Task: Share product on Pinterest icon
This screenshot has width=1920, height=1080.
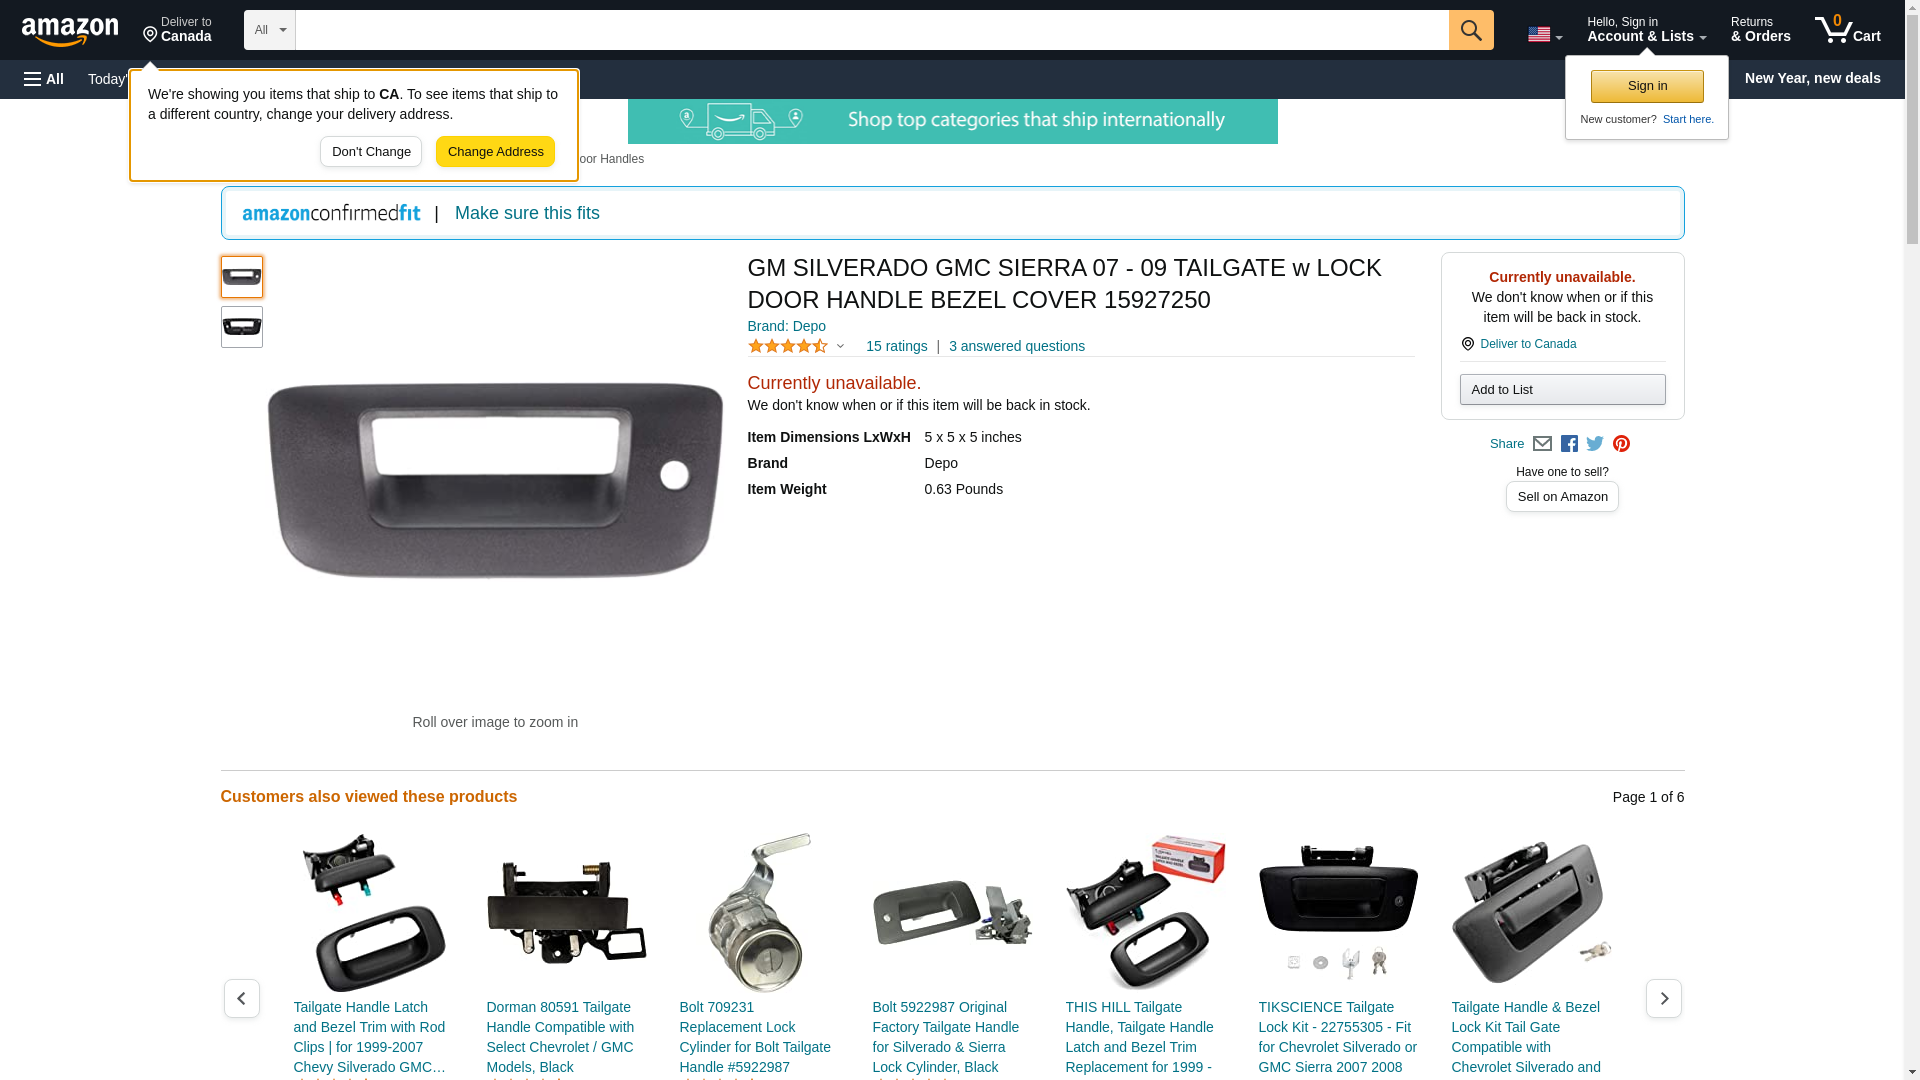Action: point(1621,444)
